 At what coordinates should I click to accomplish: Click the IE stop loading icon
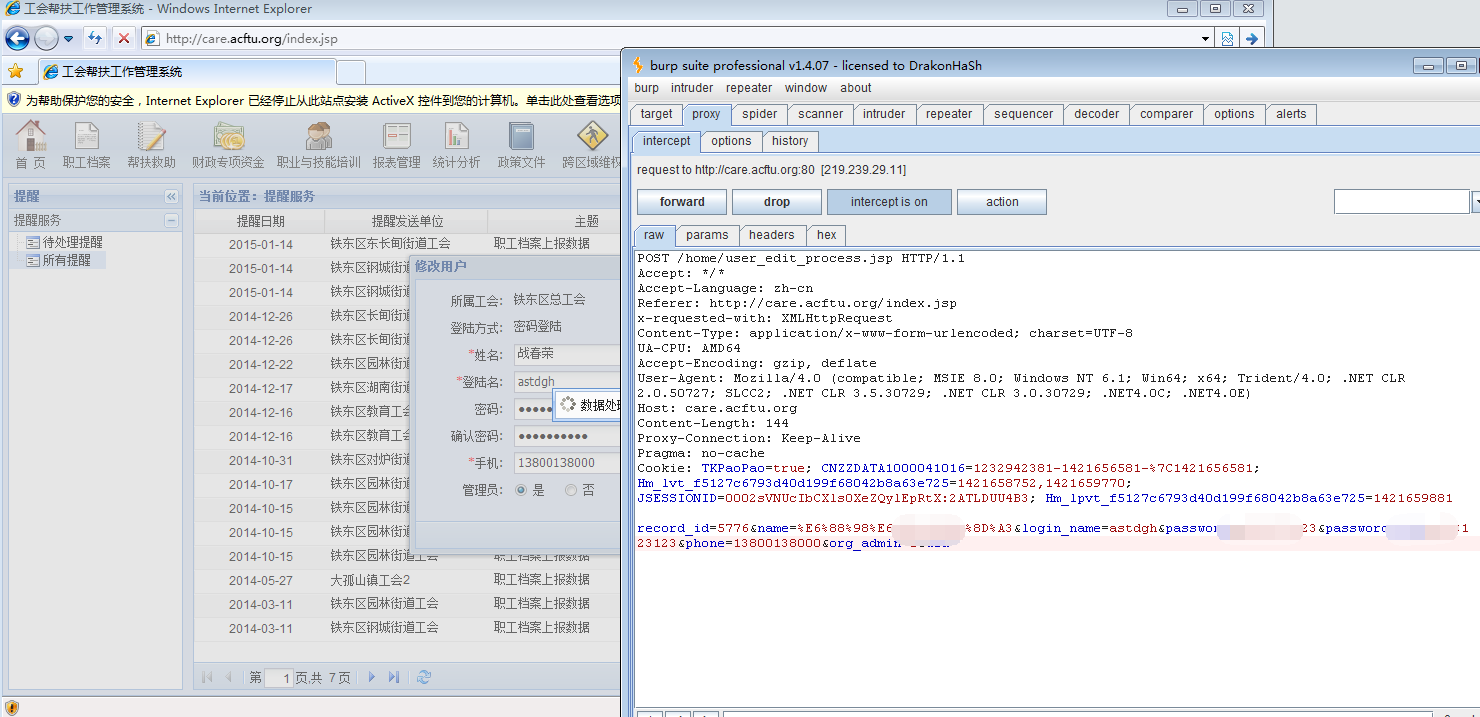click(124, 38)
